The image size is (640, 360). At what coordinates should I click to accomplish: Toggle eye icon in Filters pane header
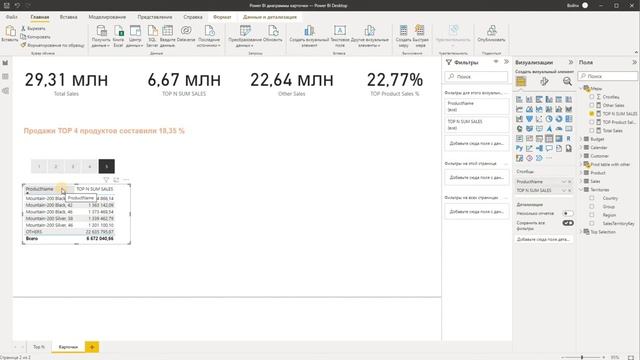pyautogui.click(x=496, y=62)
